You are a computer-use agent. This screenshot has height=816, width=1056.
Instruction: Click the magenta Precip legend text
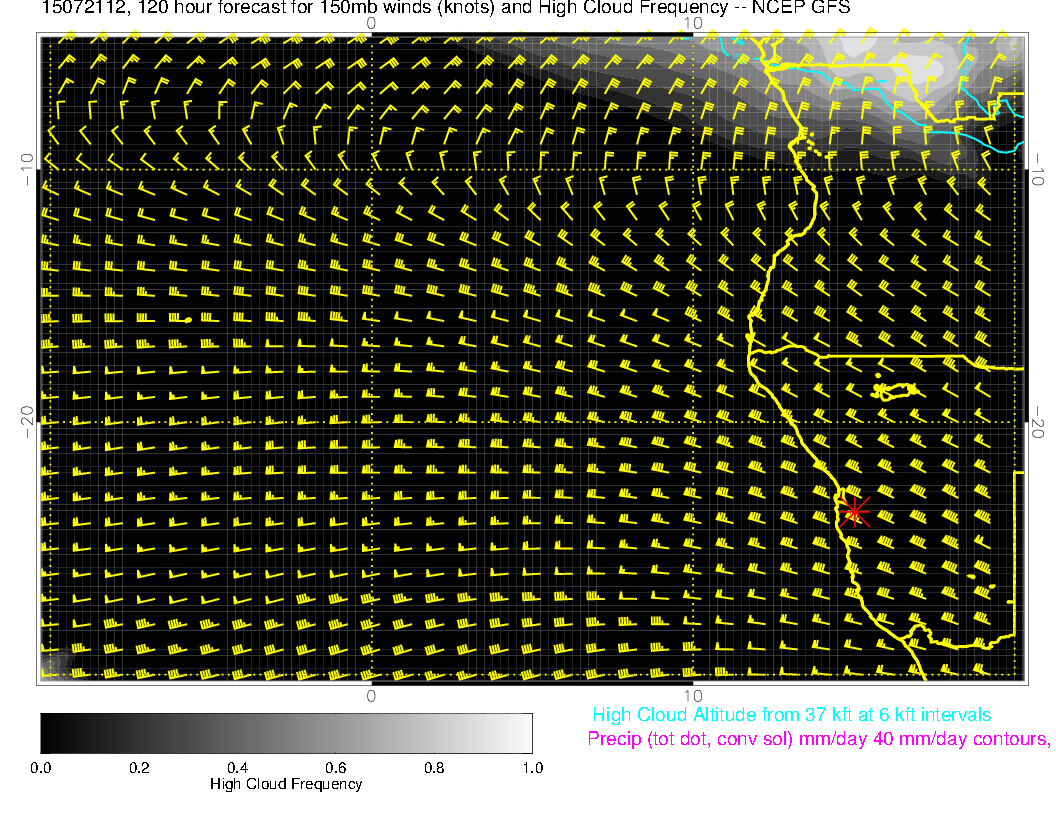tap(818, 739)
